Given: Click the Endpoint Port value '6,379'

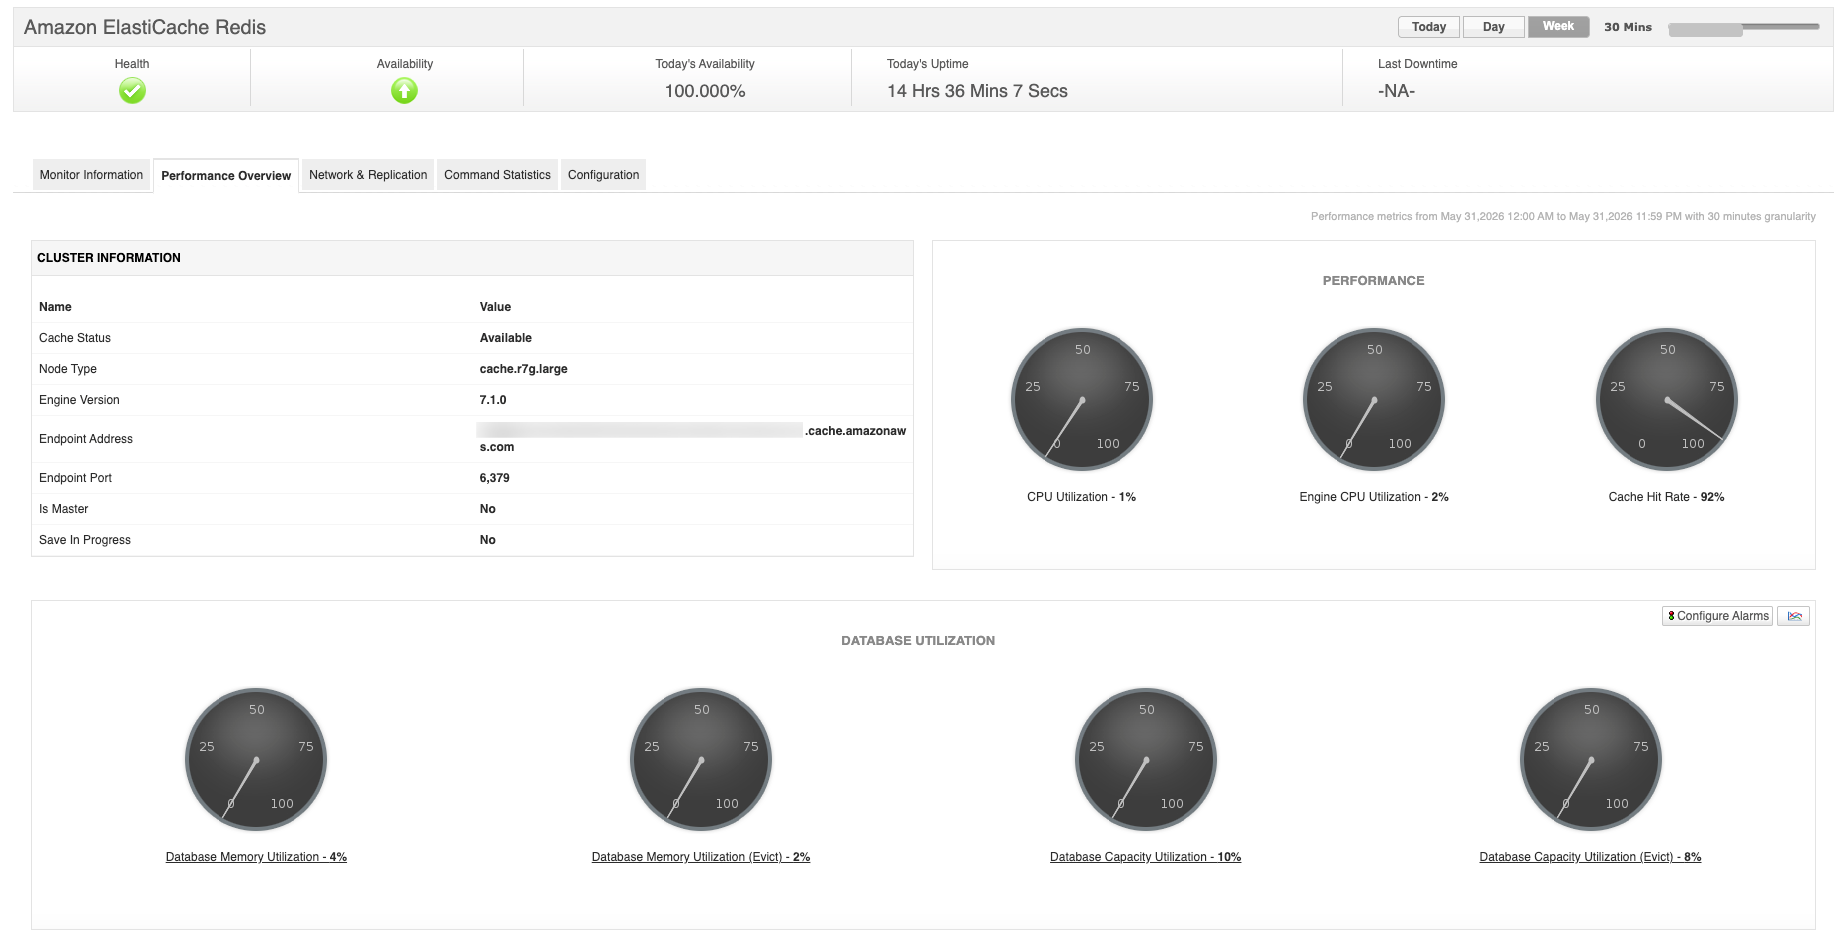Looking at the screenshot, I should point(494,478).
